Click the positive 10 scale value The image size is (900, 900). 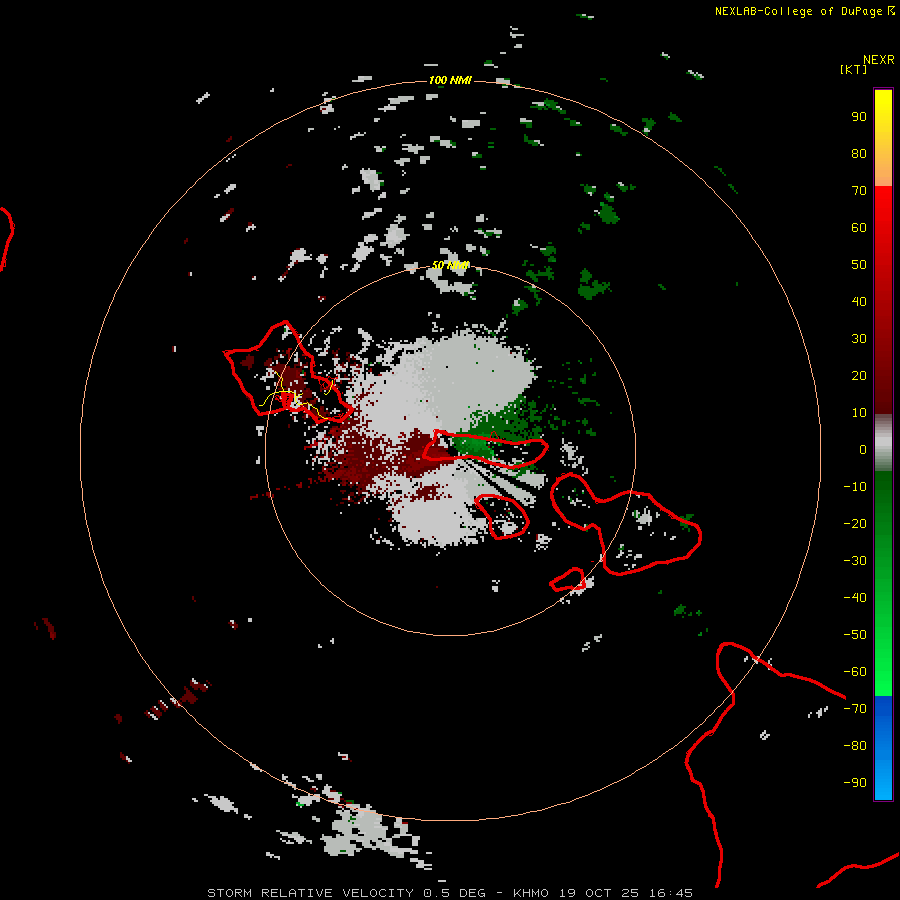859,413
